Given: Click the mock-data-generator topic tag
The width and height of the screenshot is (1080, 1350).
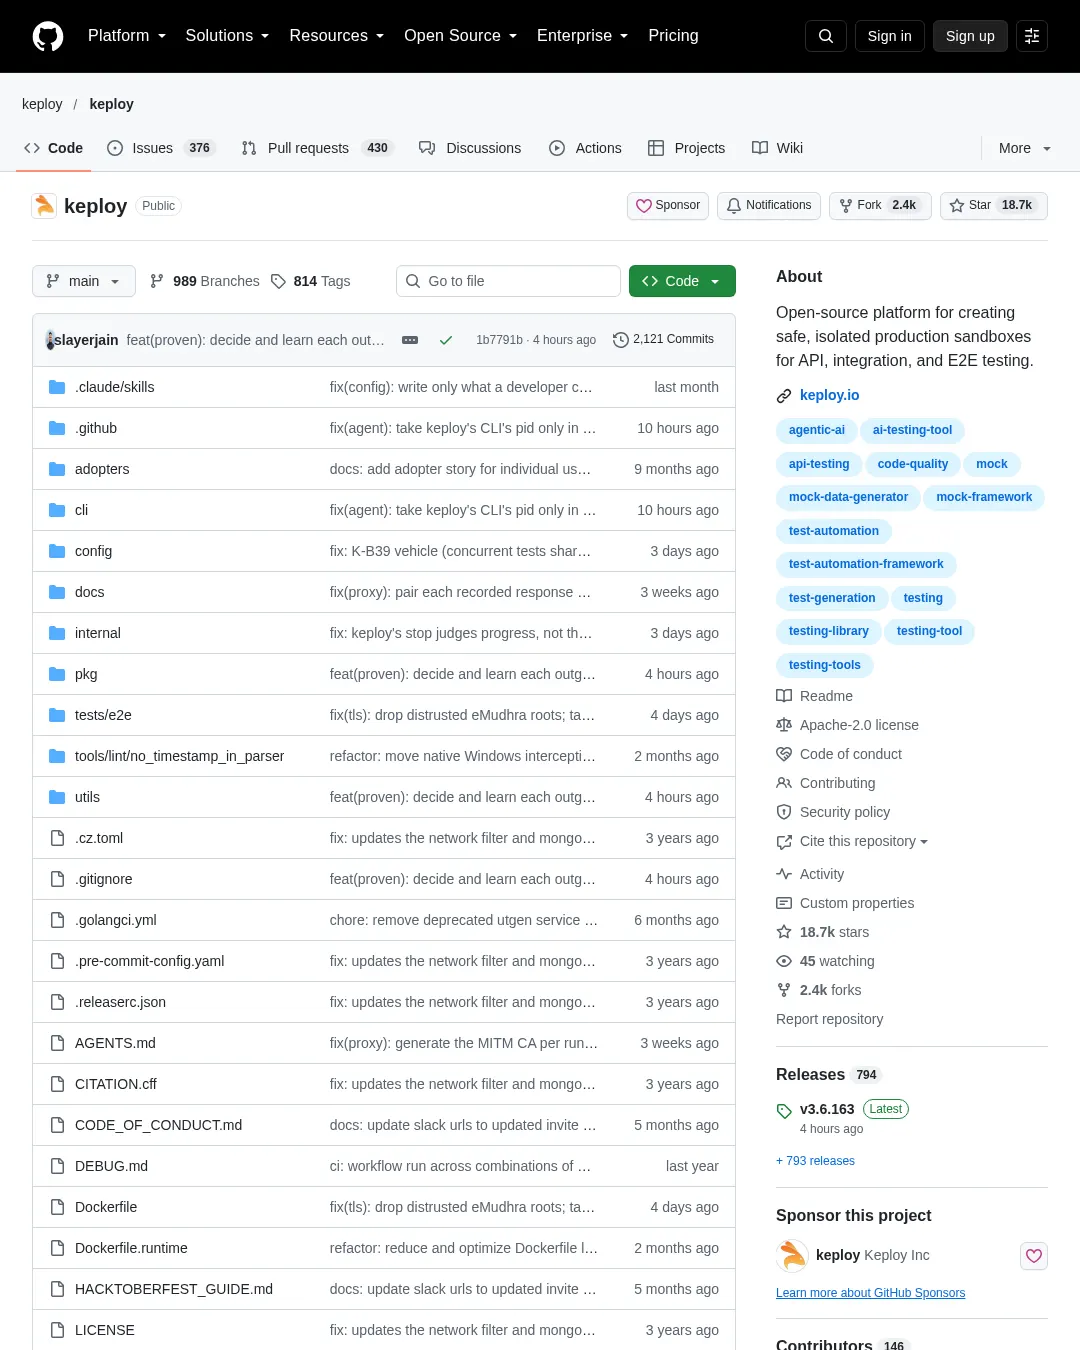Looking at the screenshot, I should pos(848,497).
